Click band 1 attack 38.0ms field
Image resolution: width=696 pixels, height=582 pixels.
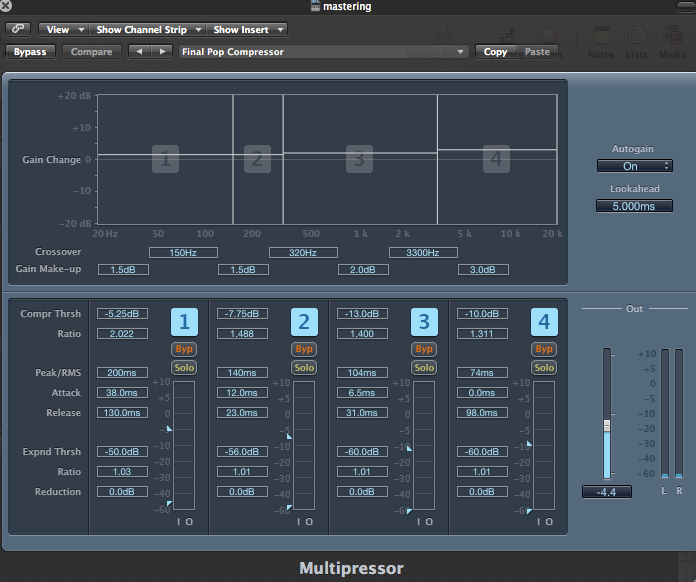122,392
